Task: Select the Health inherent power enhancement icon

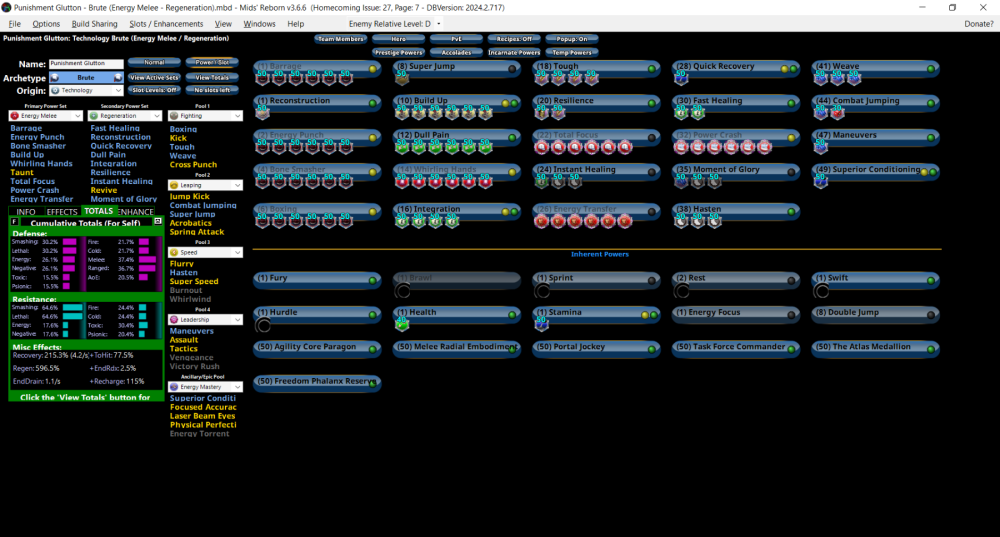Action: (x=402, y=323)
